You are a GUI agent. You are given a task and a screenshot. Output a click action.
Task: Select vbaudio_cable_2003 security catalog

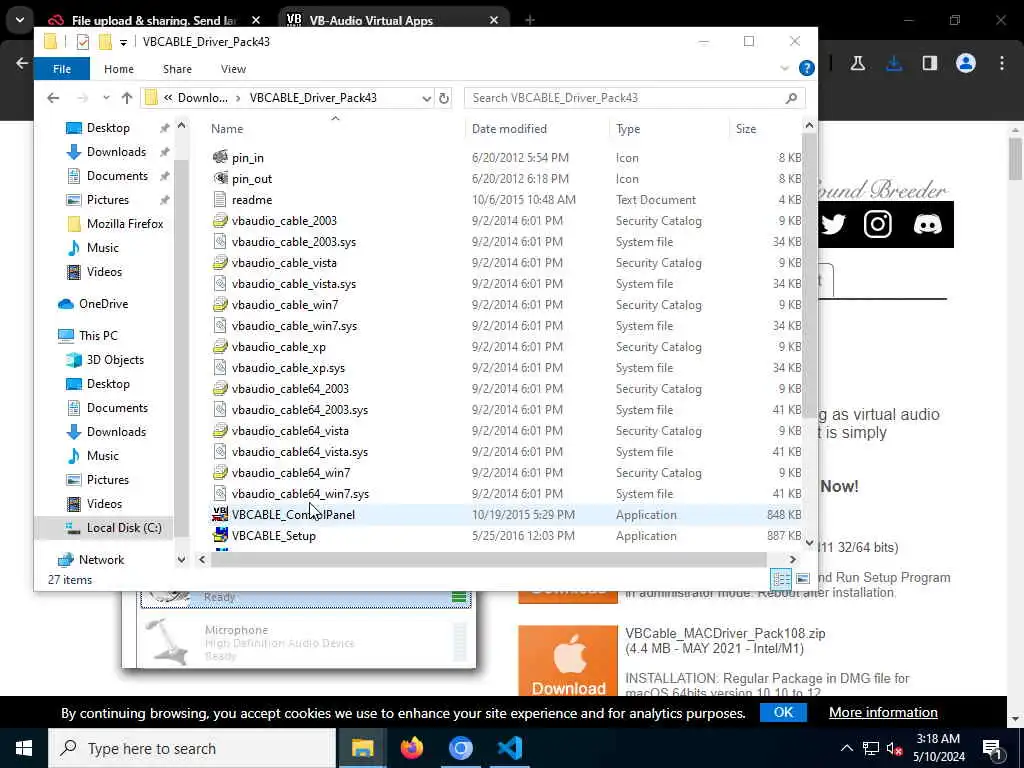284,221
